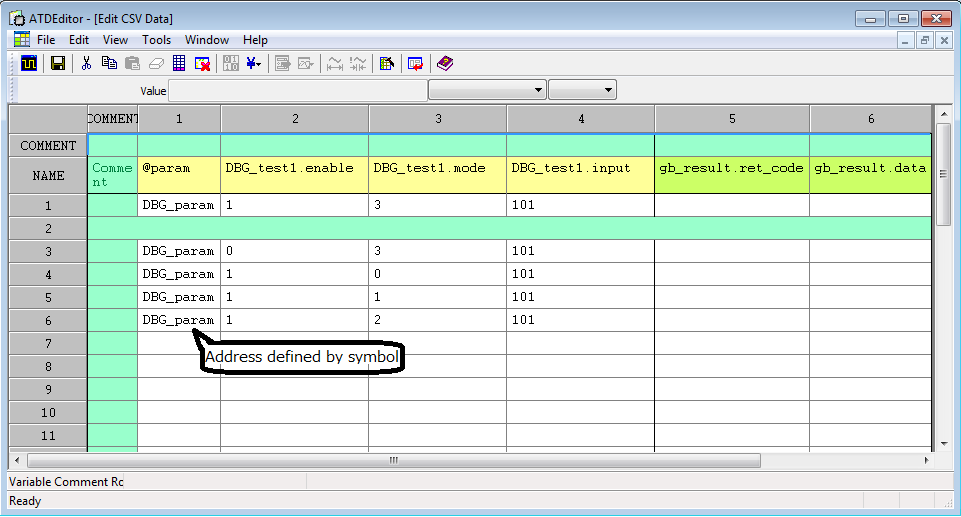The width and height of the screenshot is (961, 517).
Task: Click the input value 101 in row 5
Action: (580, 297)
